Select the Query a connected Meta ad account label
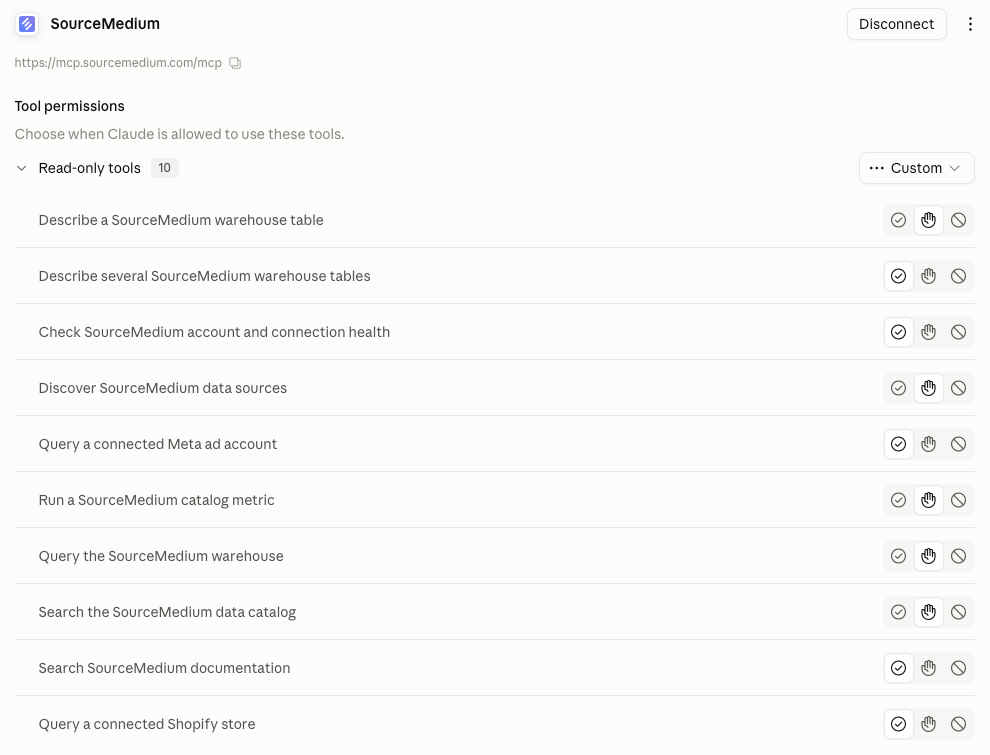Viewport: 990px width, 755px height. (x=158, y=444)
